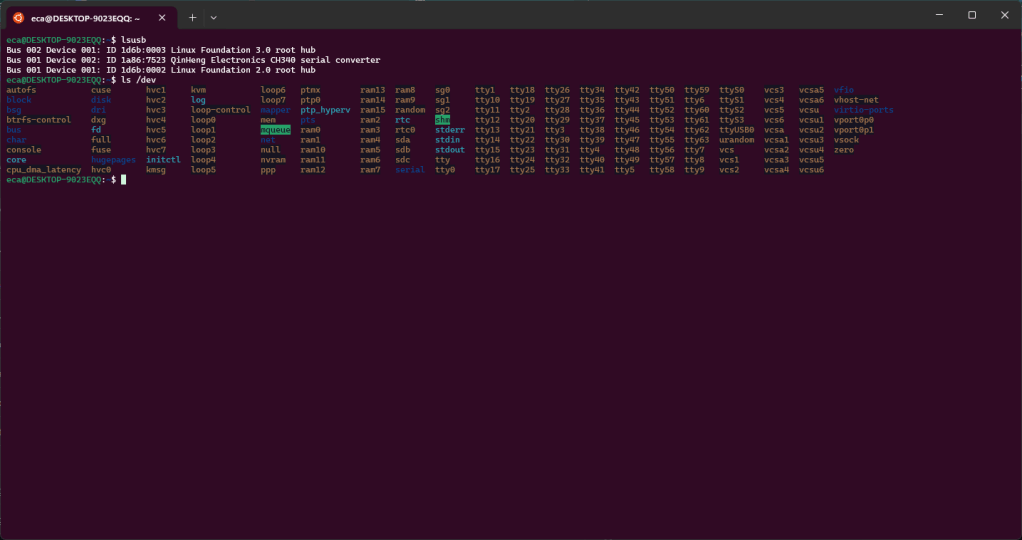Open a new tab with the plus icon
This screenshot has width=1022, height=540.
click(x=193, y=17)
